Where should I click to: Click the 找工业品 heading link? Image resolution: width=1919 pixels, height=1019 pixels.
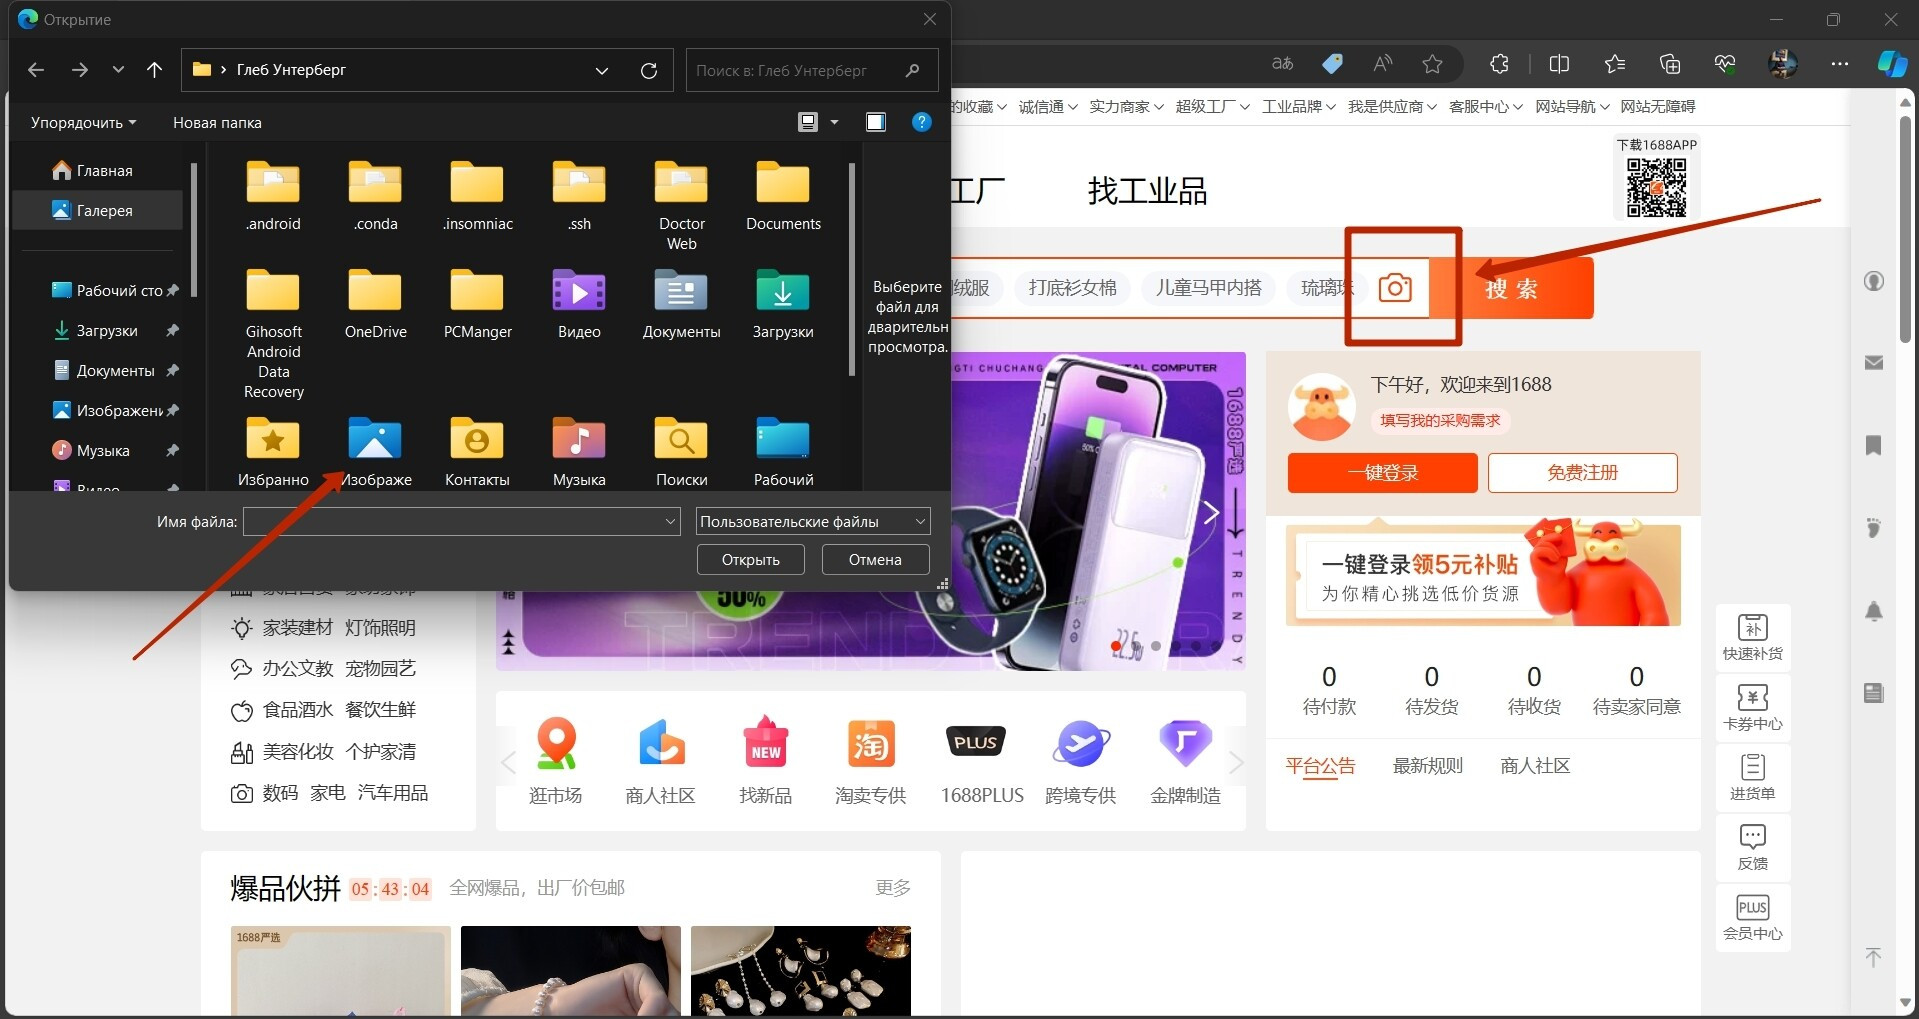click(x=1147, y=191)
